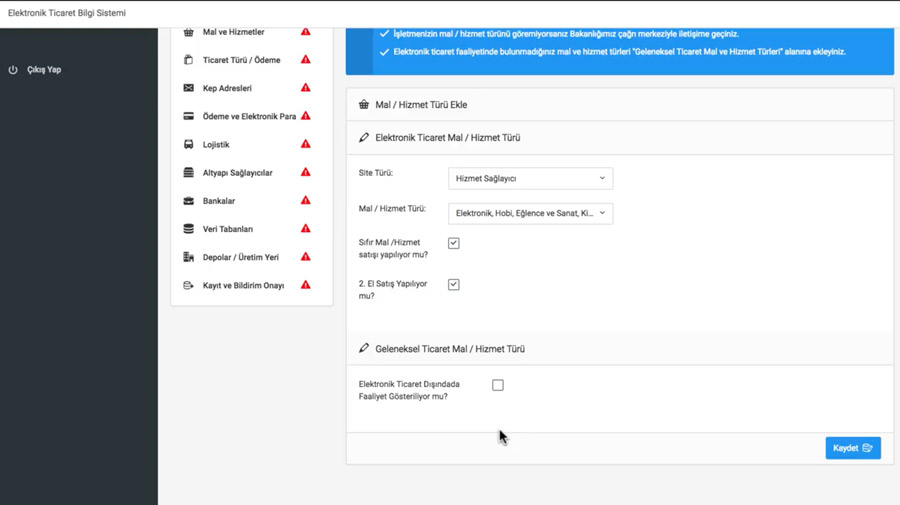
Task: Click the briefcase icon next to Bankalar
Action: (x=188, y=201)
